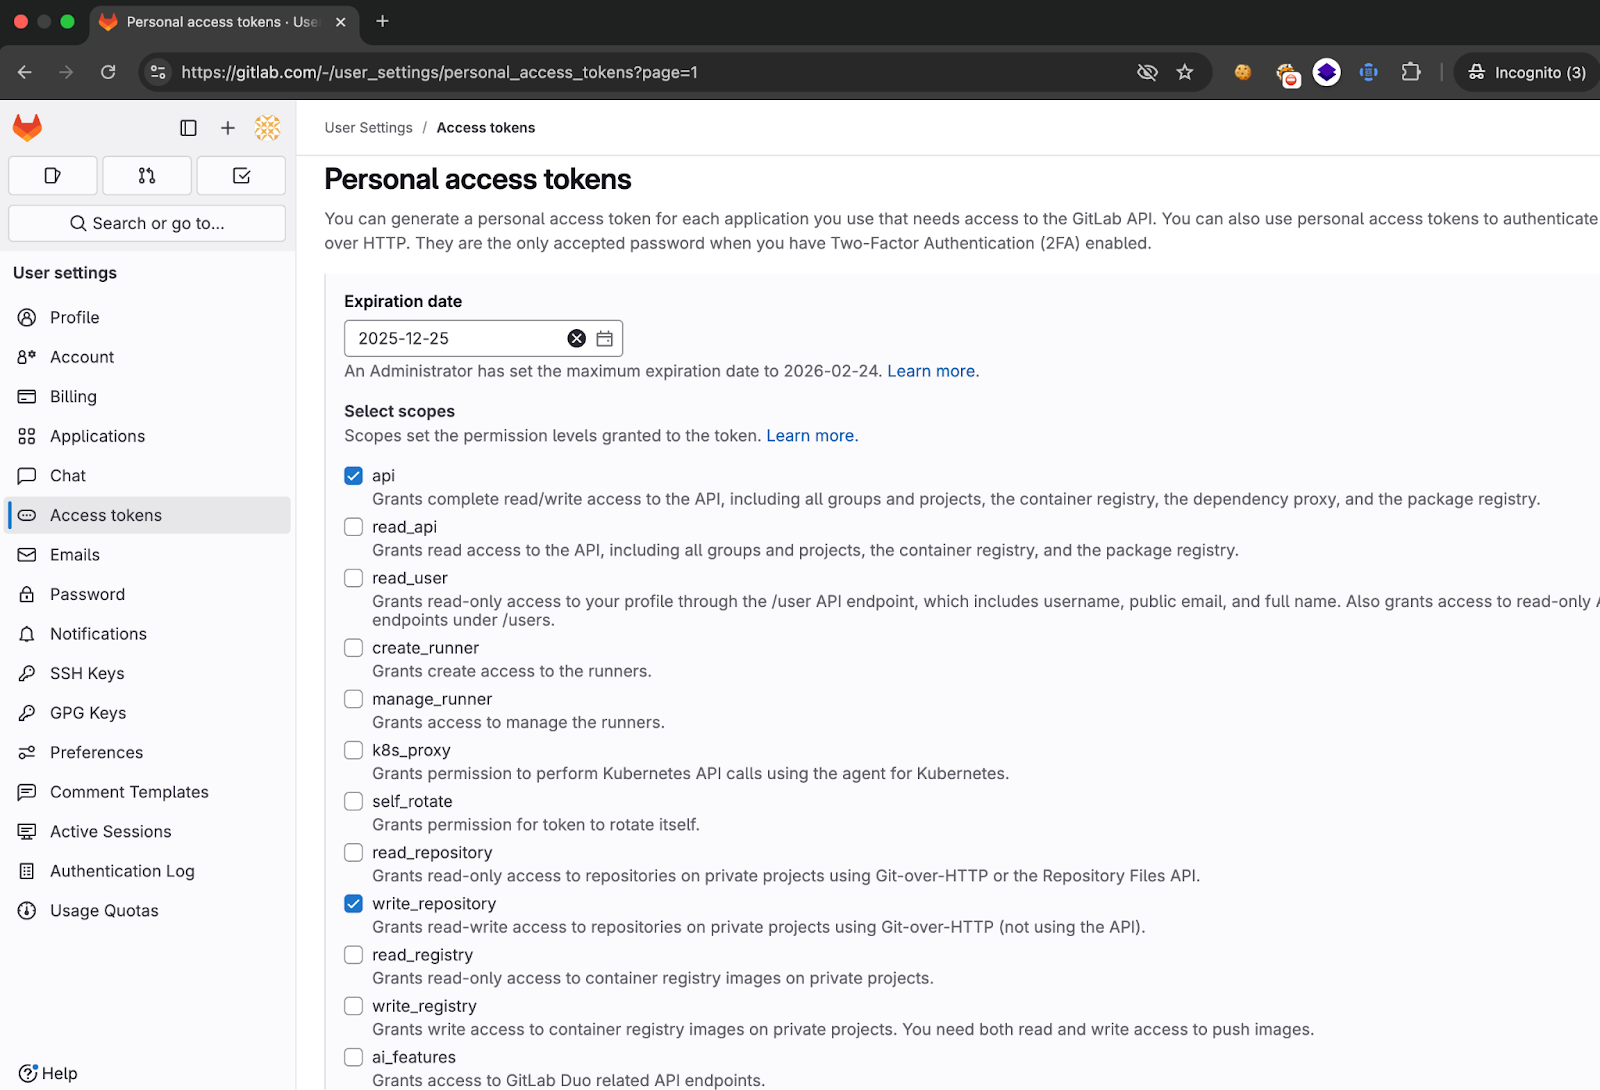Open the user avatar menu
The image size is (1600, 1090).
pyautogui.click(x=267, y=128)
